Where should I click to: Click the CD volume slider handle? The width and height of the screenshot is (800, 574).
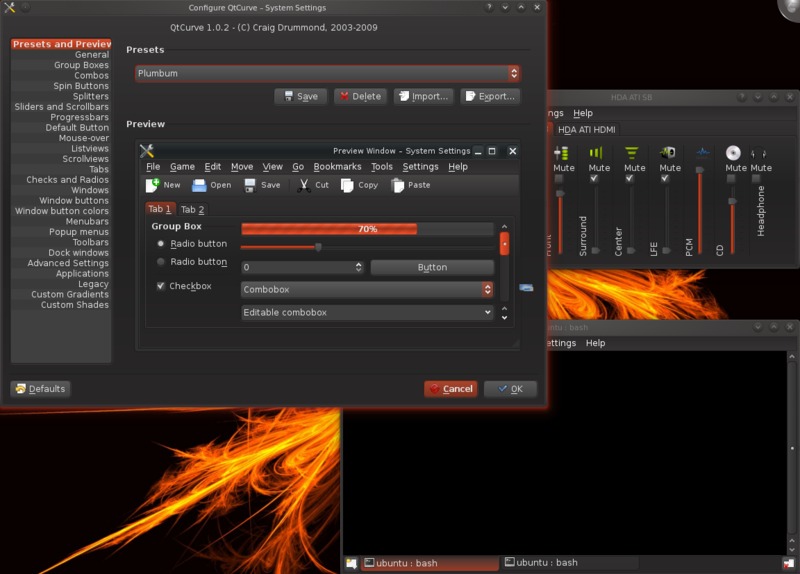733,201
